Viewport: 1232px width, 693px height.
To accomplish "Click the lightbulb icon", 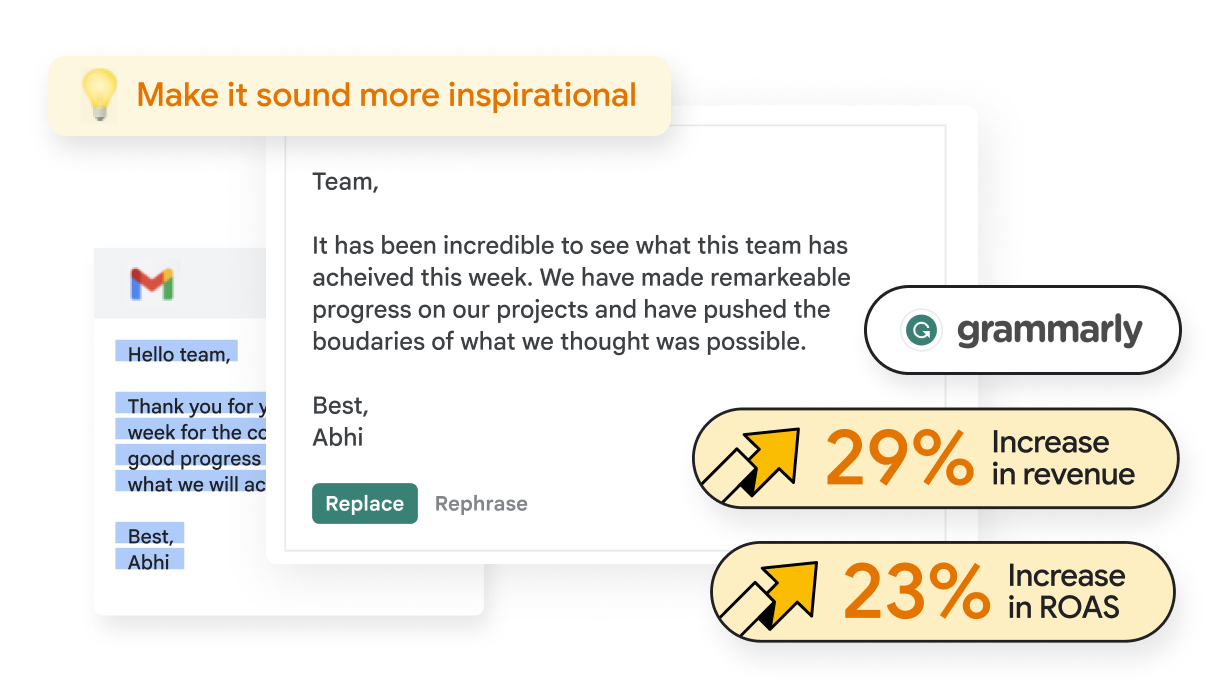I will point(99,96).
